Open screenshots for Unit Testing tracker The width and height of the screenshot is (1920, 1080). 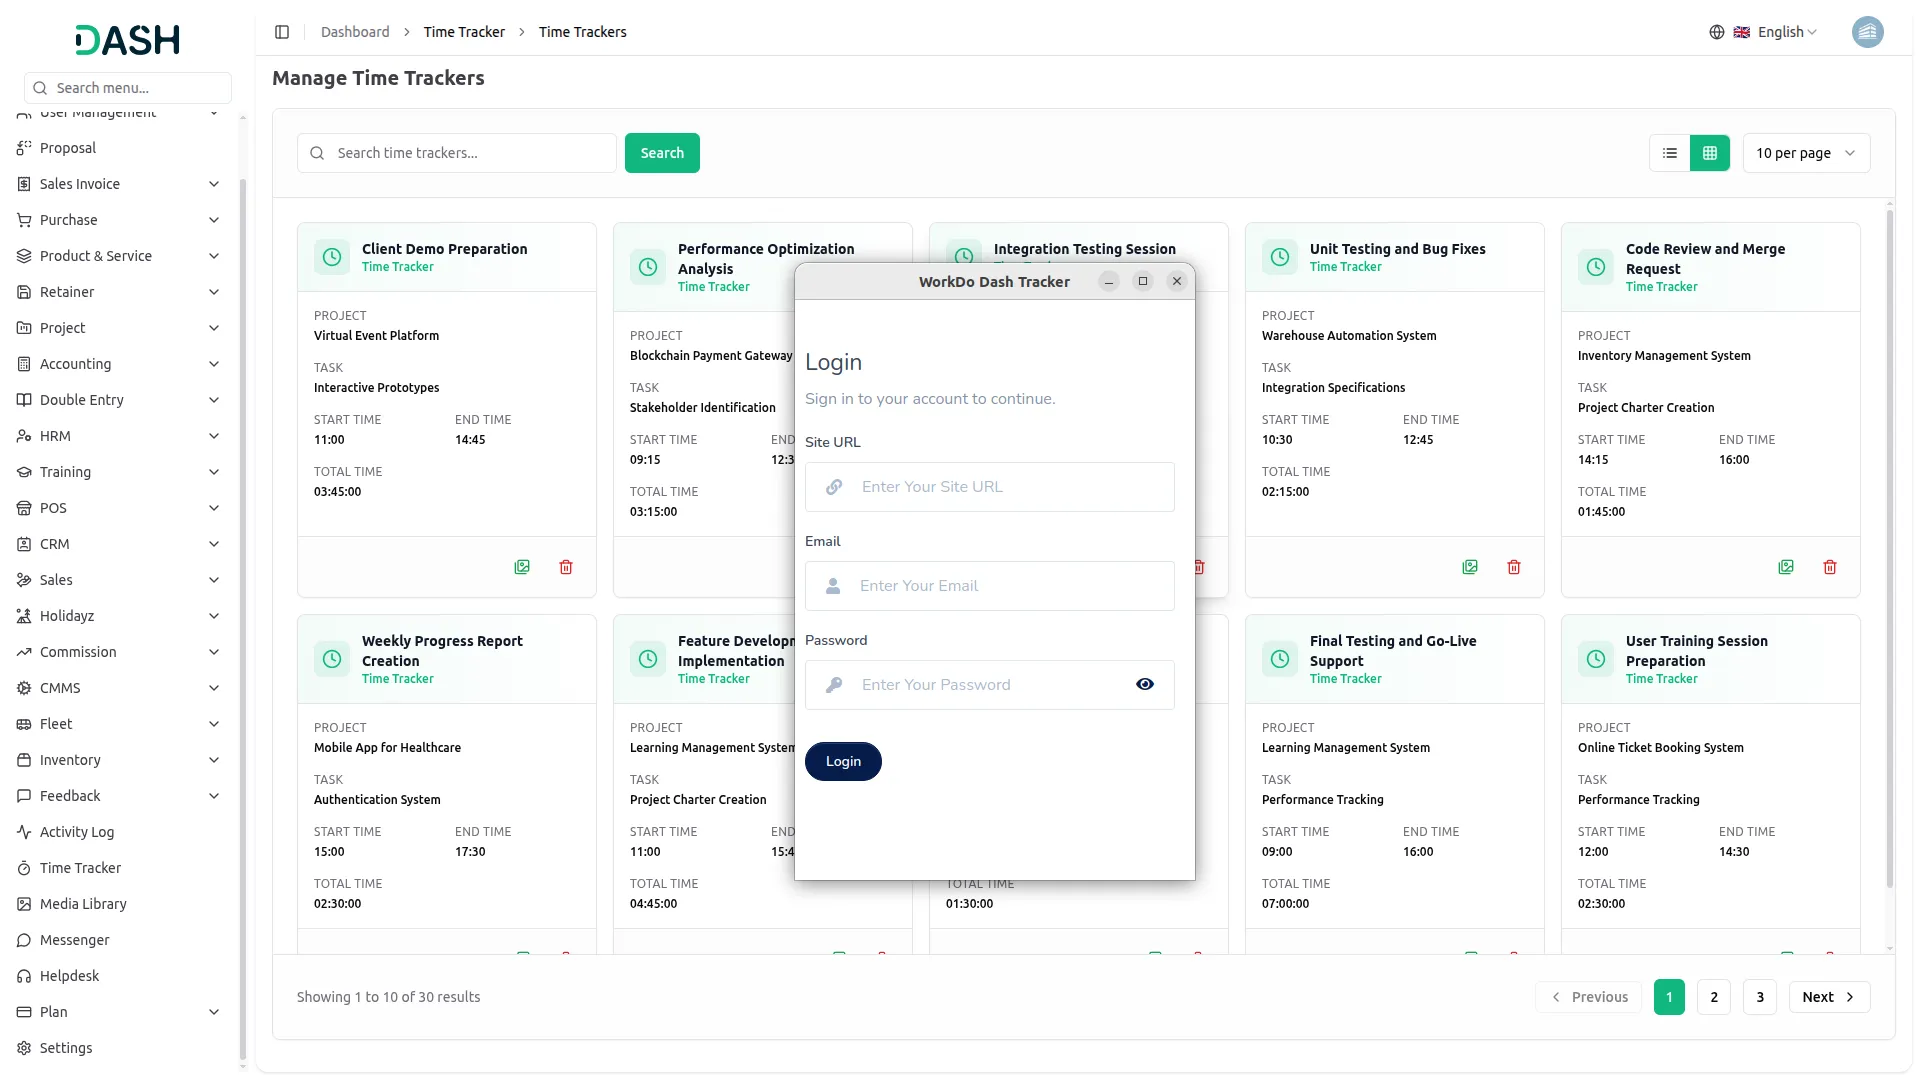(1470, 567)
